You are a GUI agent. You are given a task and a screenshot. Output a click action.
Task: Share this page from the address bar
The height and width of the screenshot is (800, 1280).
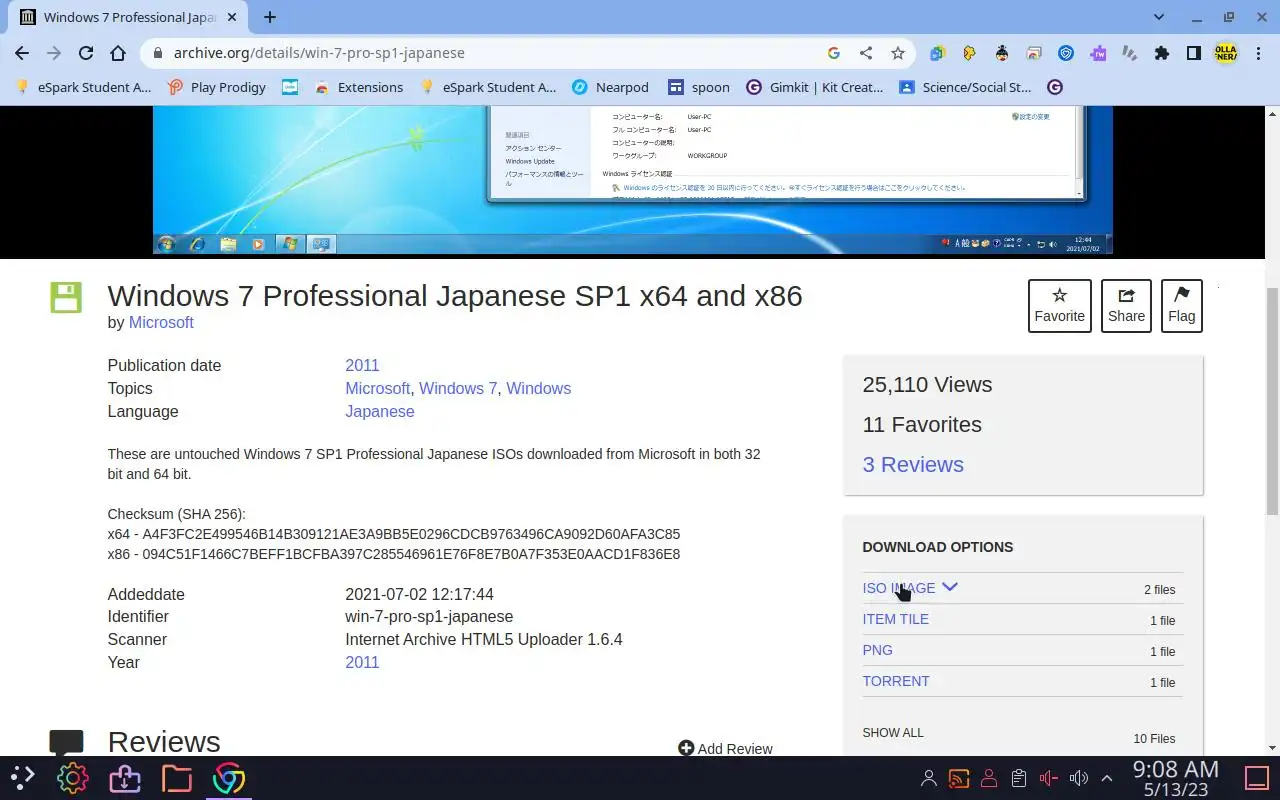point(866,53)
